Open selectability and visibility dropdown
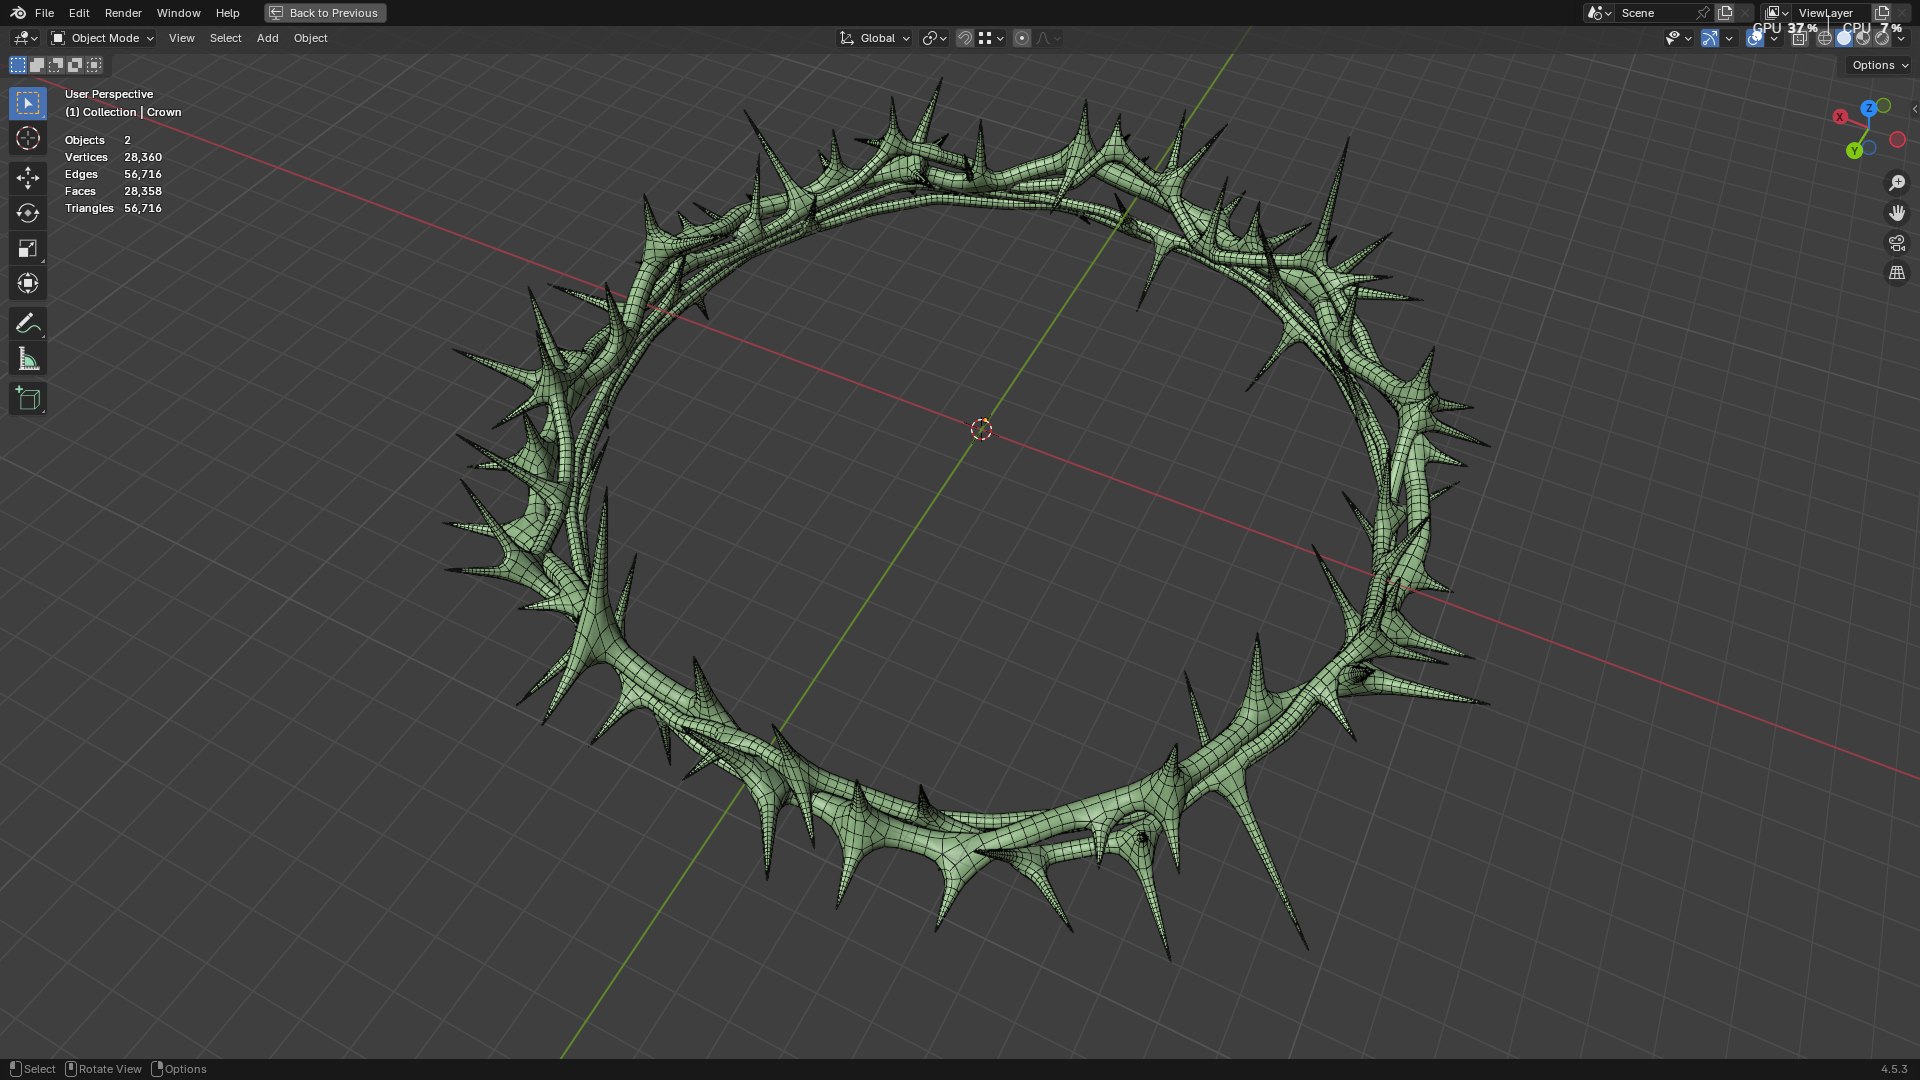1920x1080 pixels. 1678,38
